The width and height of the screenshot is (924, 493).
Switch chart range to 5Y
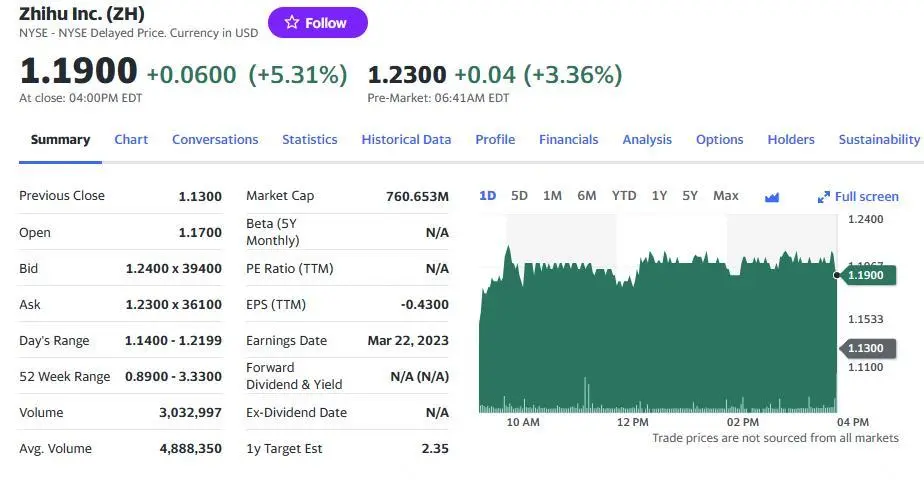tap(690, 196)
